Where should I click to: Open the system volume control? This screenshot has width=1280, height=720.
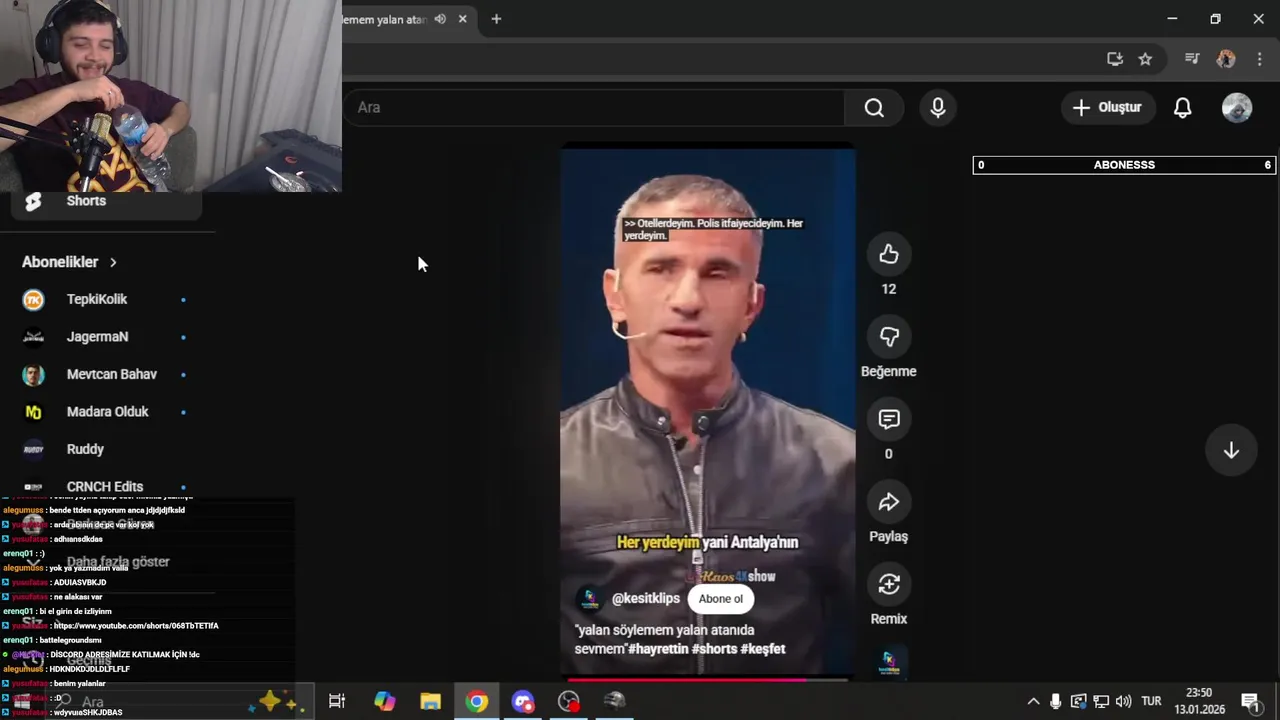click(x=1123, y=702)
